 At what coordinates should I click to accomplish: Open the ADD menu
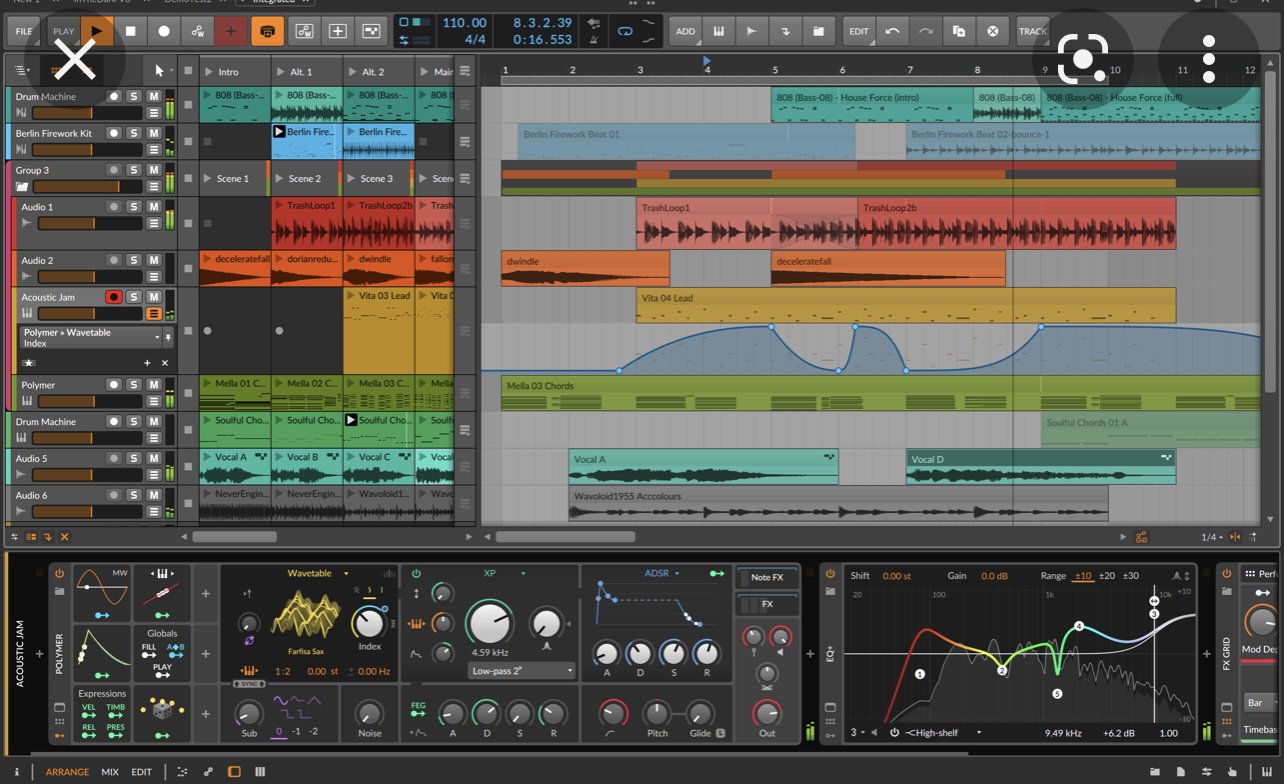tap(685, 31)
